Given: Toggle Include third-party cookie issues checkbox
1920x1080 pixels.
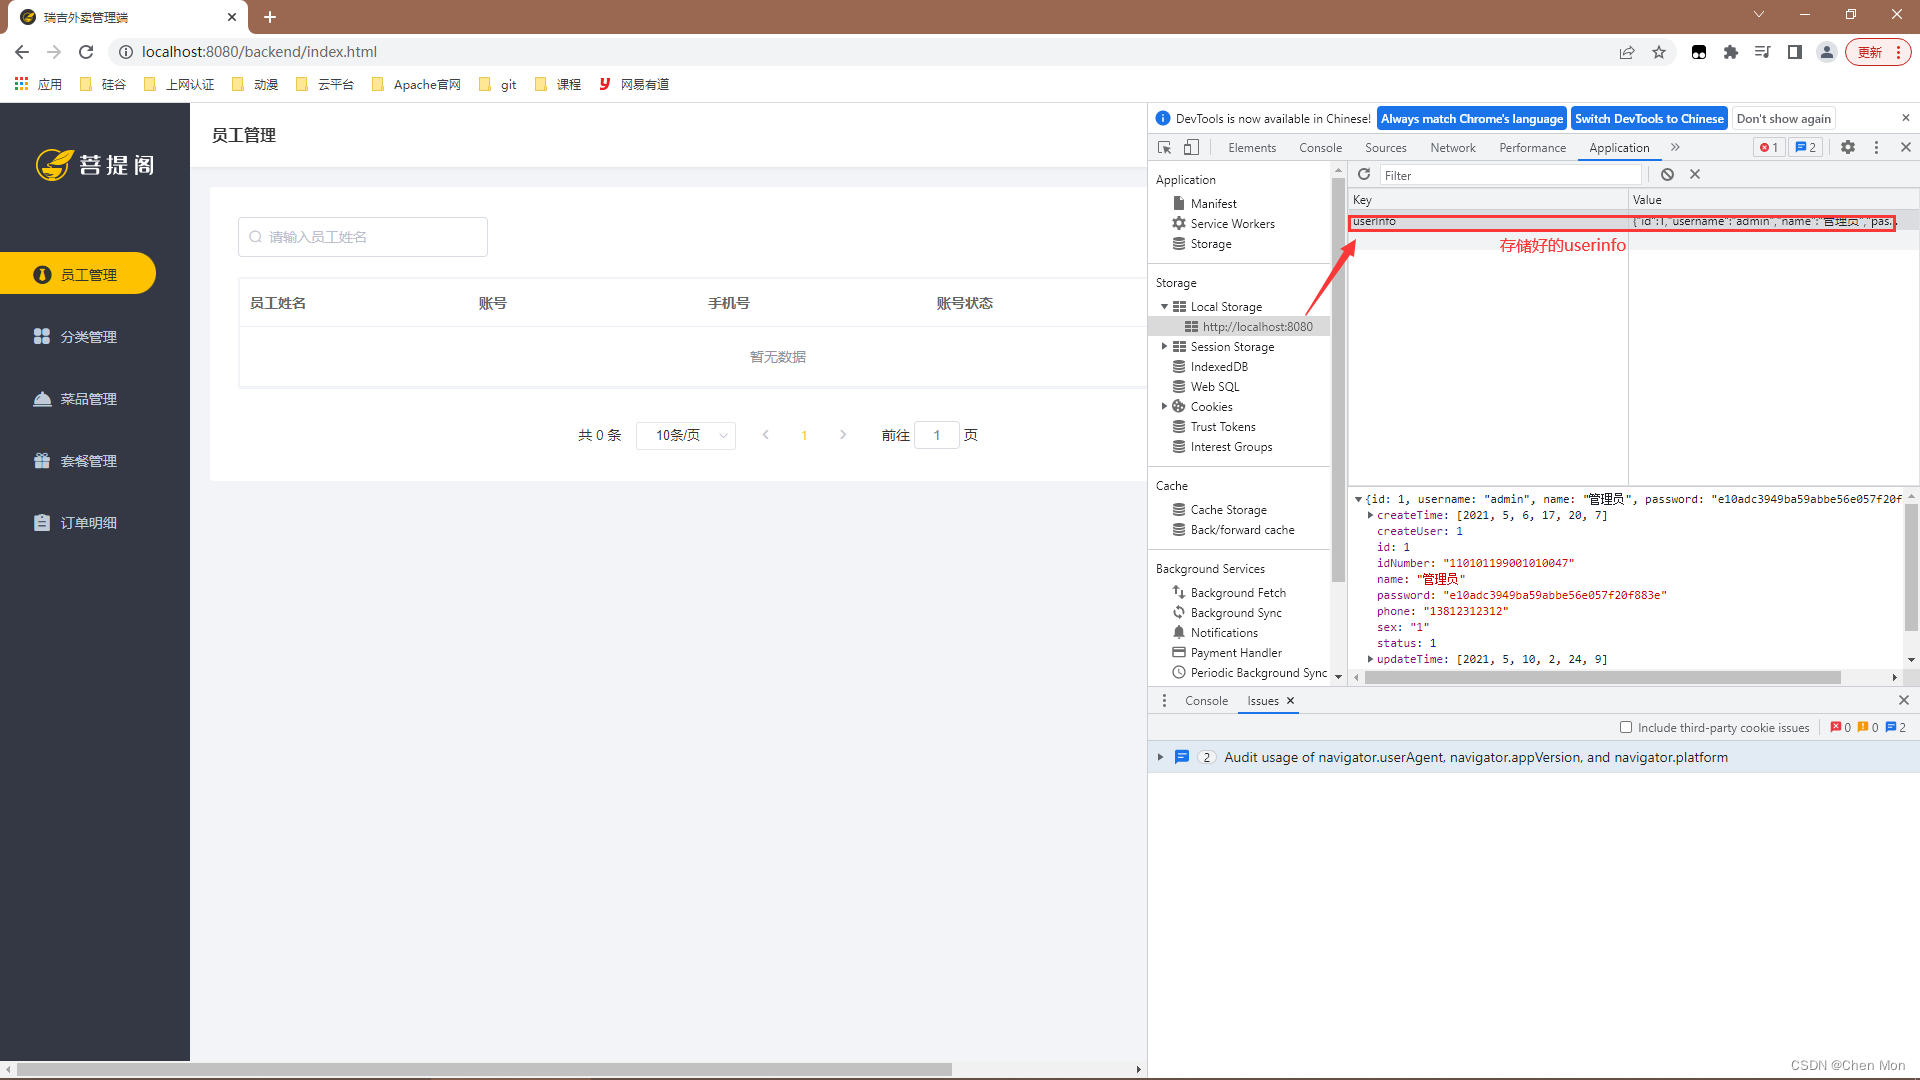Looking at the screenshot, I should (1623, 729).
